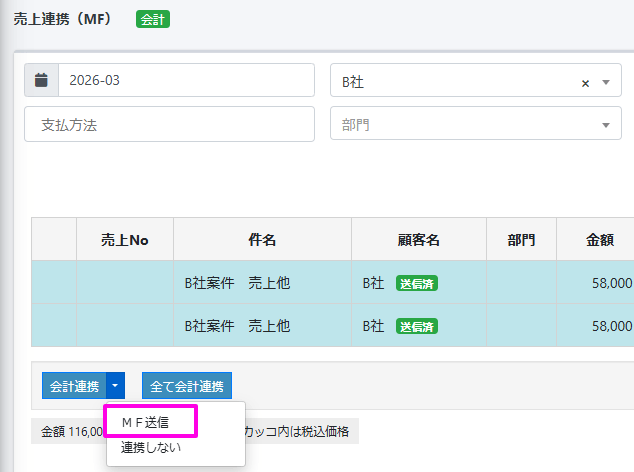Open the 部門 filter dropdown
634x472 pixels.
(x=476, y=125)
